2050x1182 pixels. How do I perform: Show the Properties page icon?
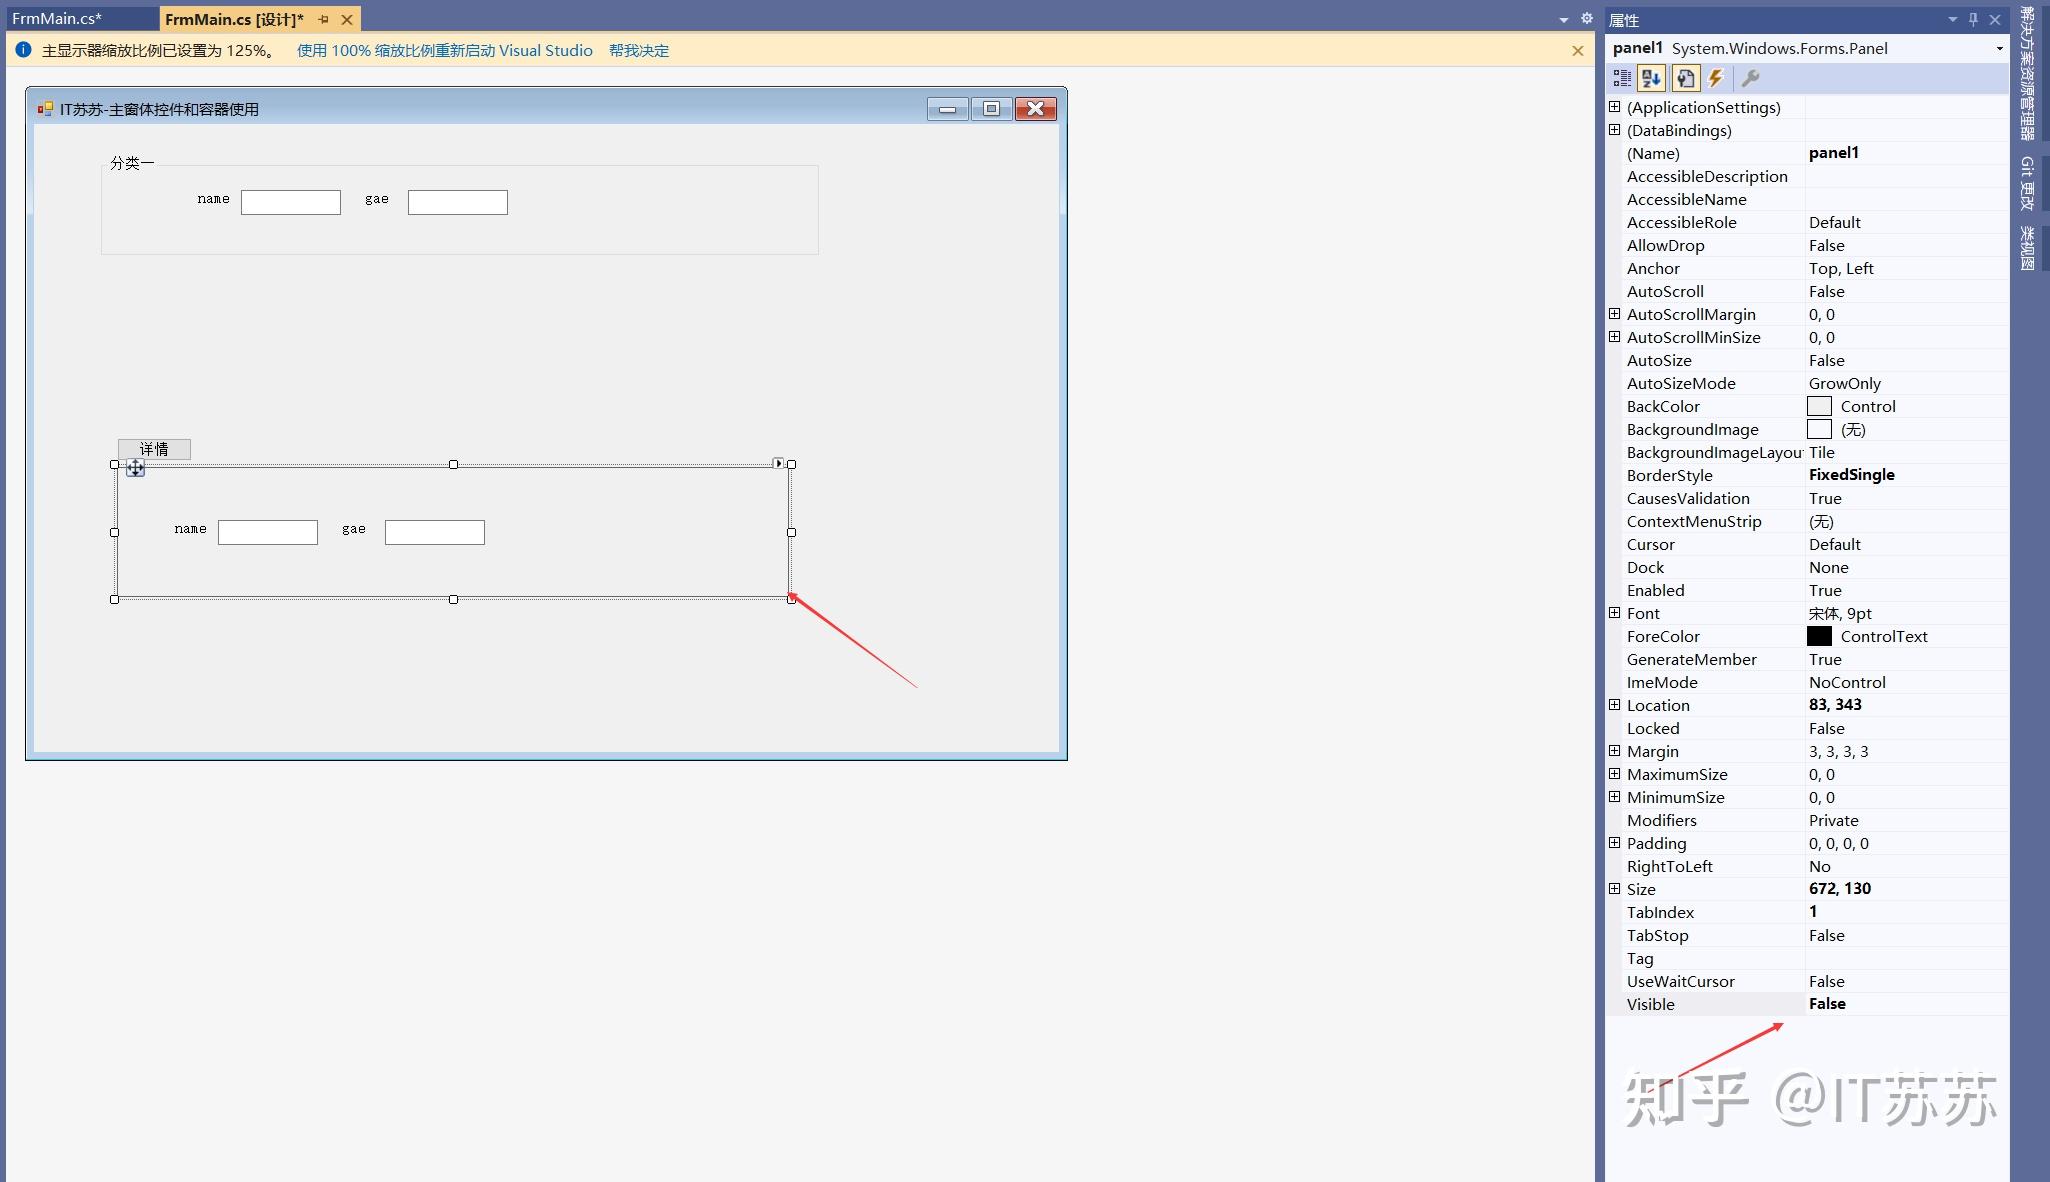pyautogui.click(x=1685, y=78)
